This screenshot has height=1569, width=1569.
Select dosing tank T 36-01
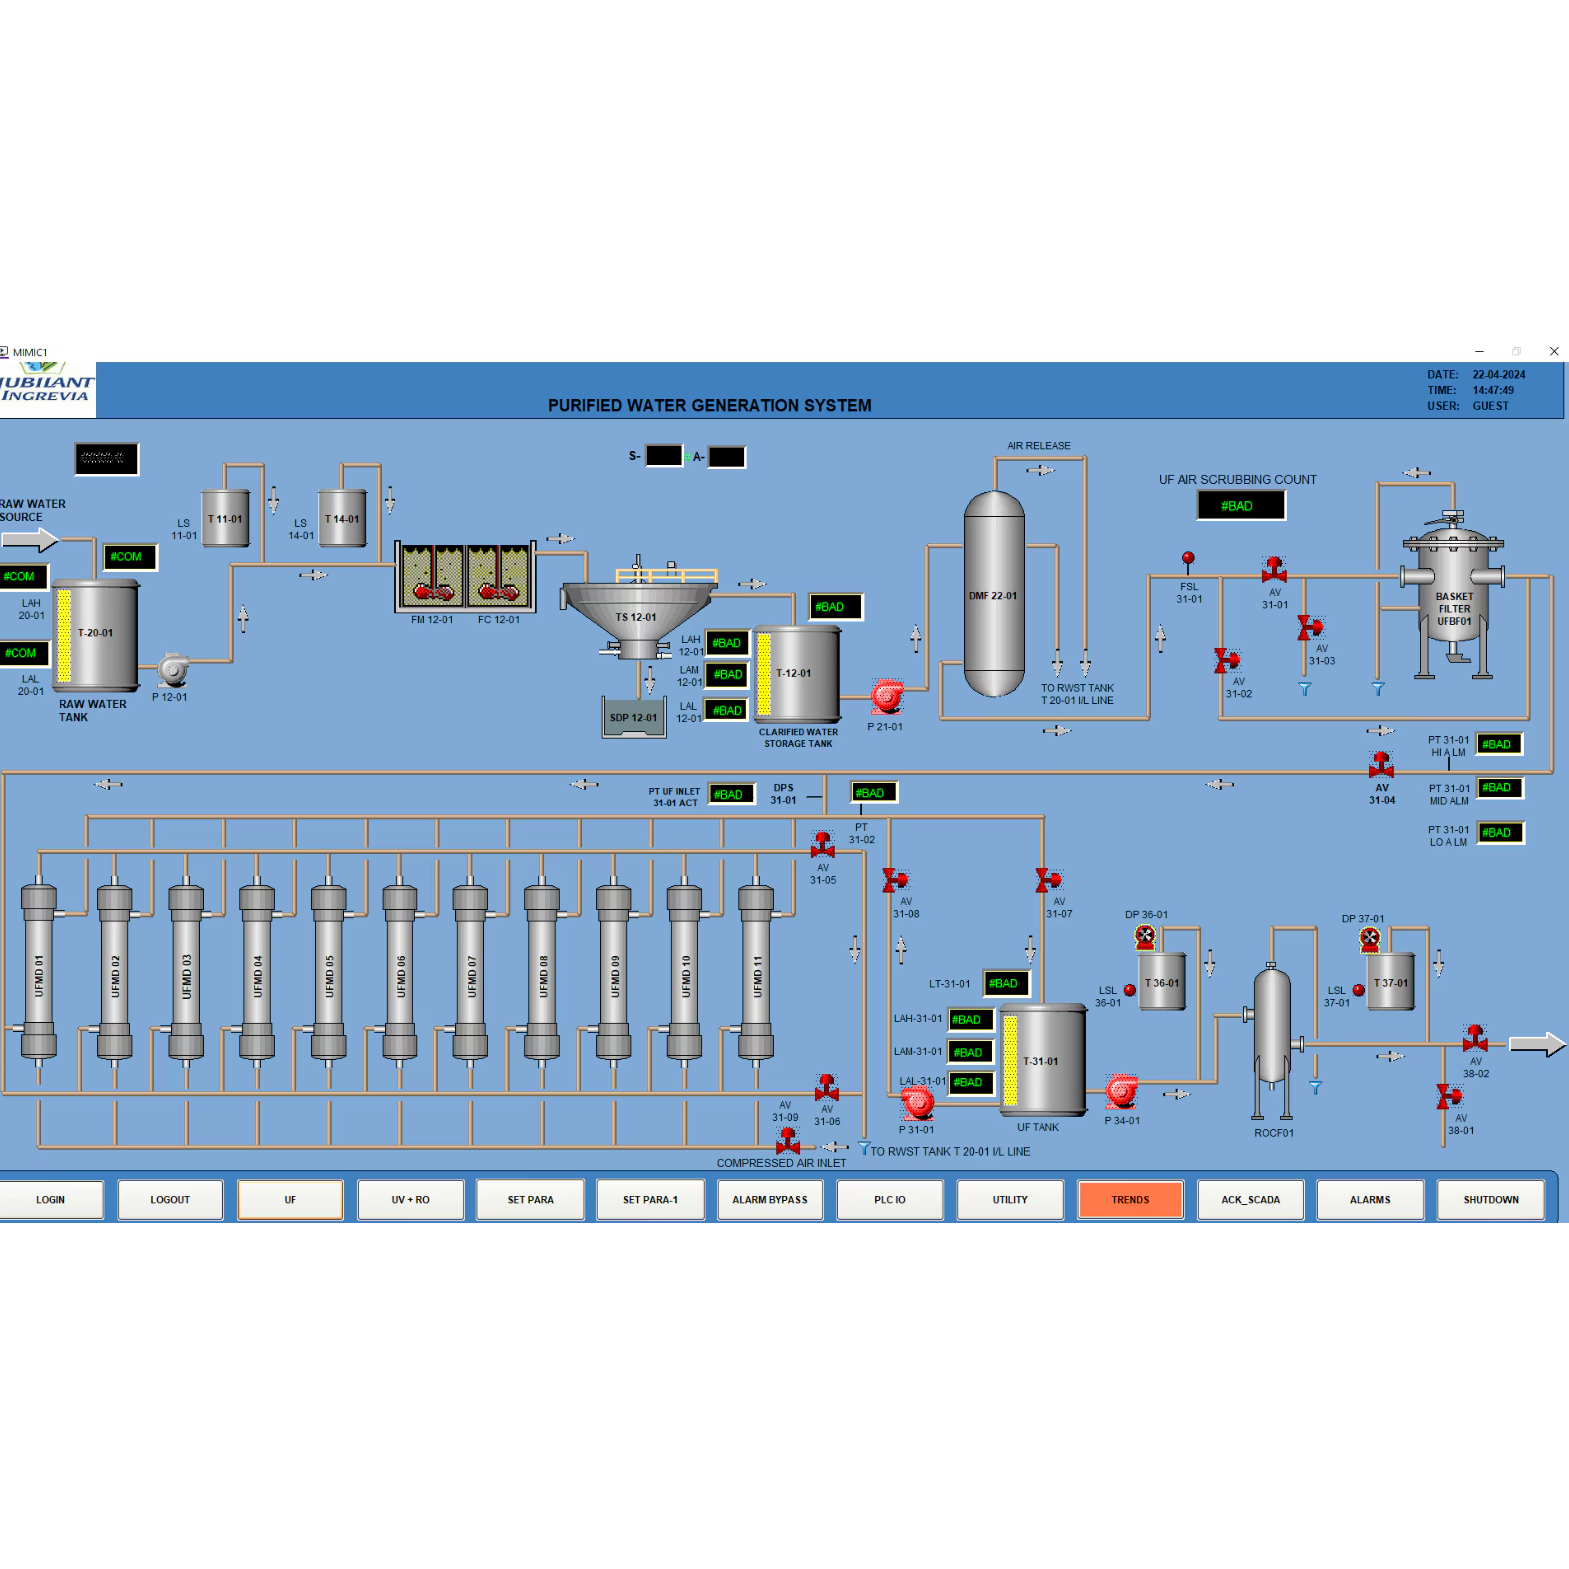[1162, 982]
